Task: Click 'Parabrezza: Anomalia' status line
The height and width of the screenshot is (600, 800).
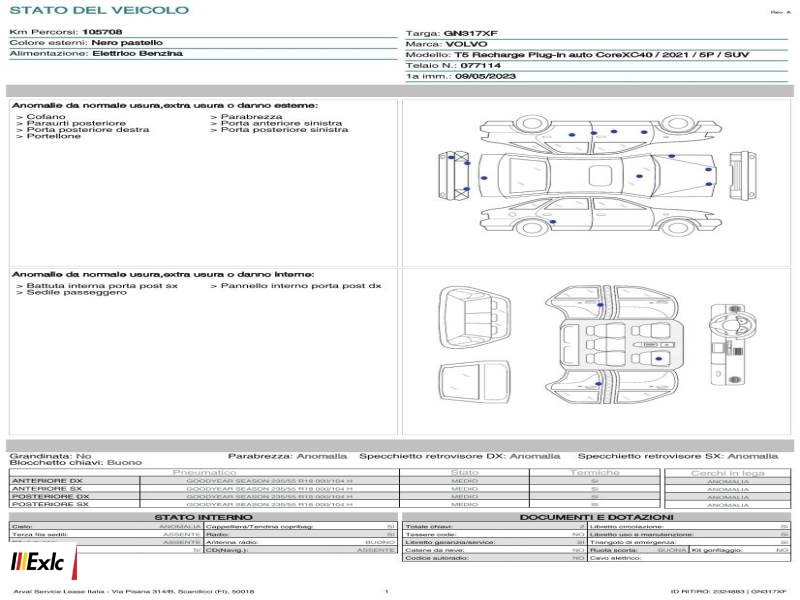Action: (287, 456)
